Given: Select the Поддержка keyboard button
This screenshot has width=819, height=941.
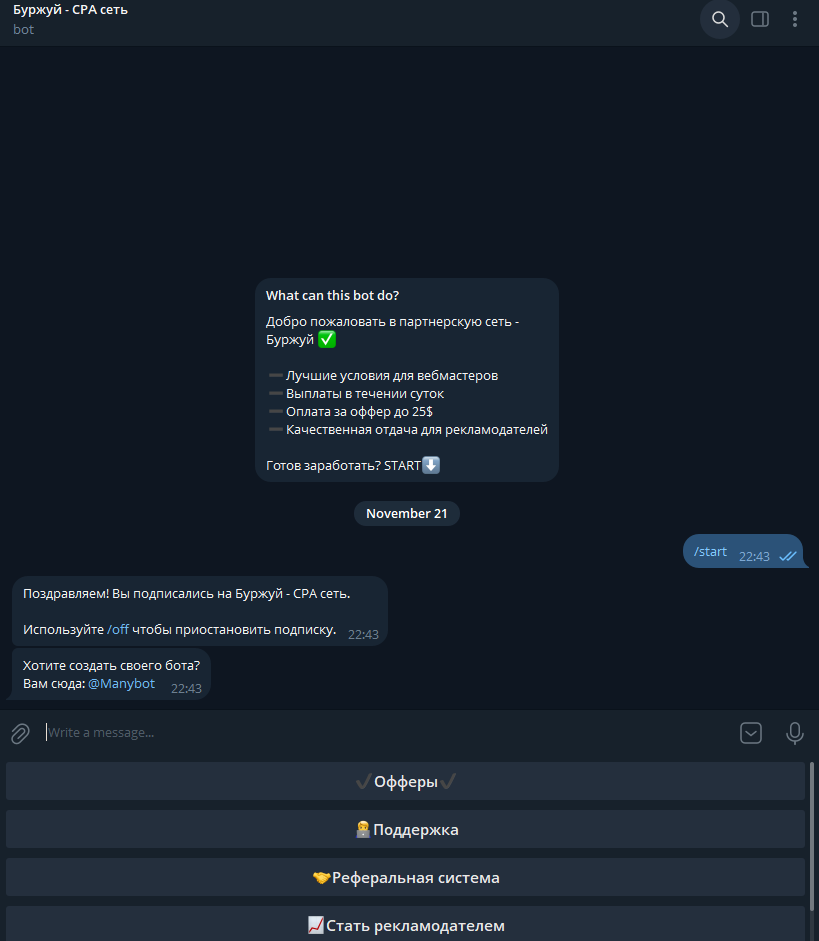Looking at the screenshot, I should click(x=405, y=829).
